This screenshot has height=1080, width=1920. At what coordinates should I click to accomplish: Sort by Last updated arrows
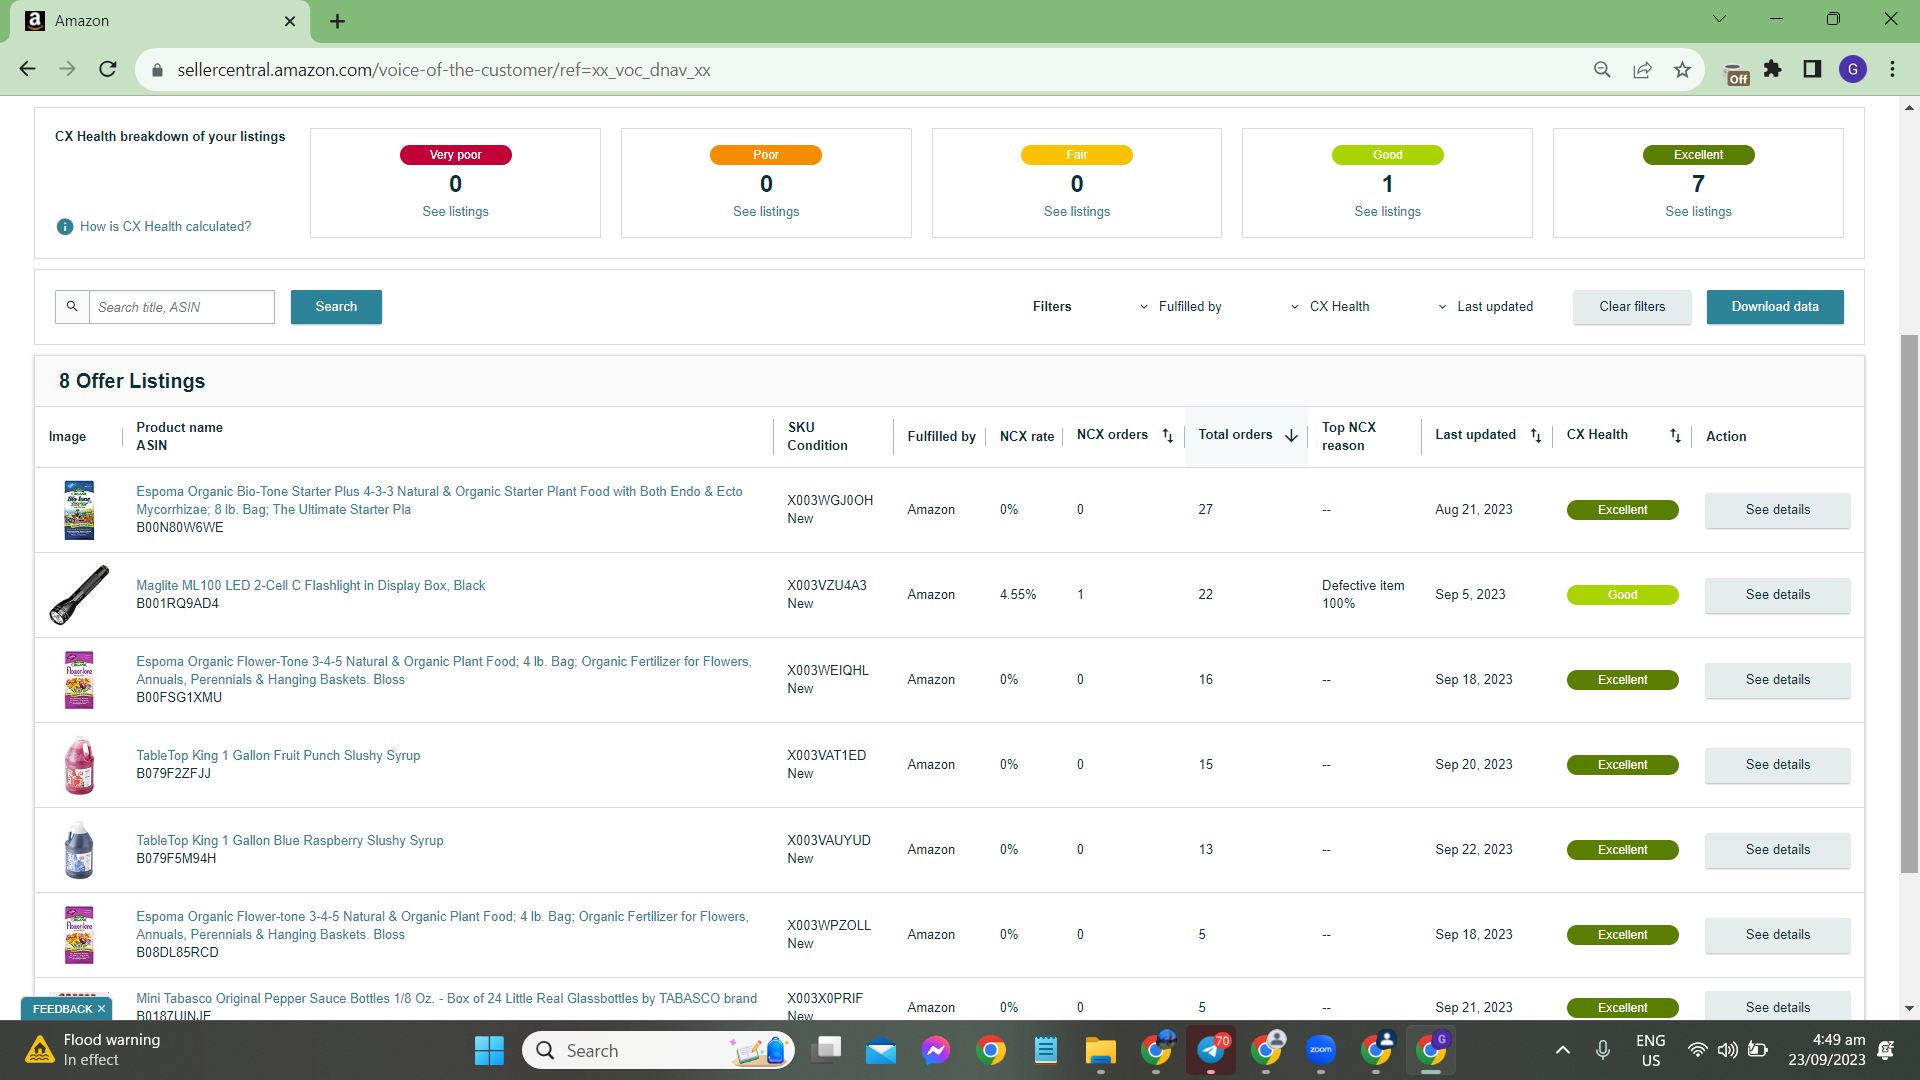1536,436
